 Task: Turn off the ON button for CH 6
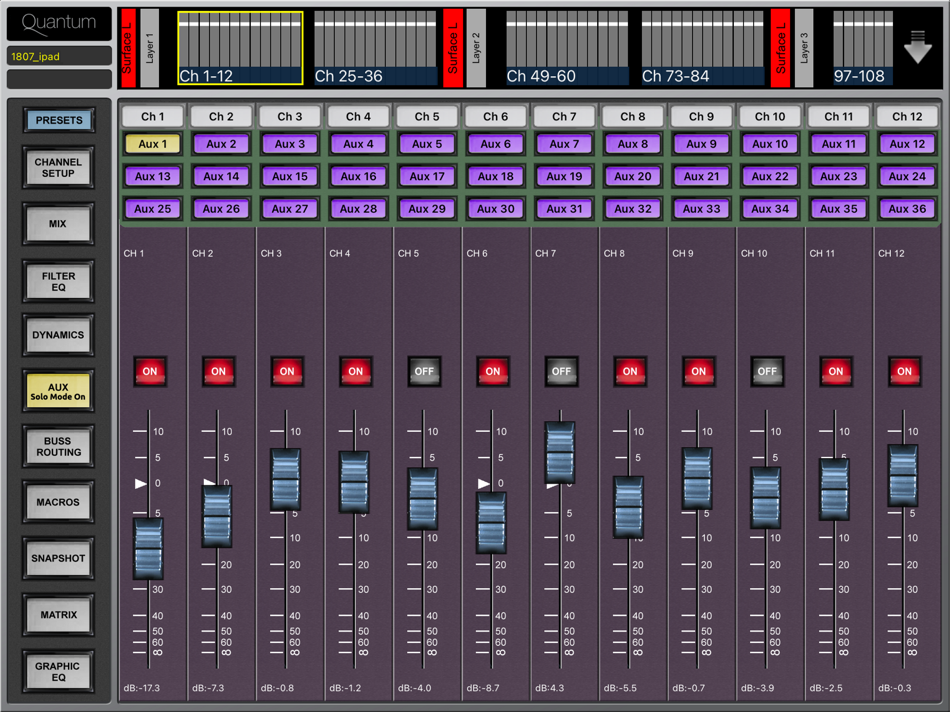pyautogui.click(x=493, y=371)
